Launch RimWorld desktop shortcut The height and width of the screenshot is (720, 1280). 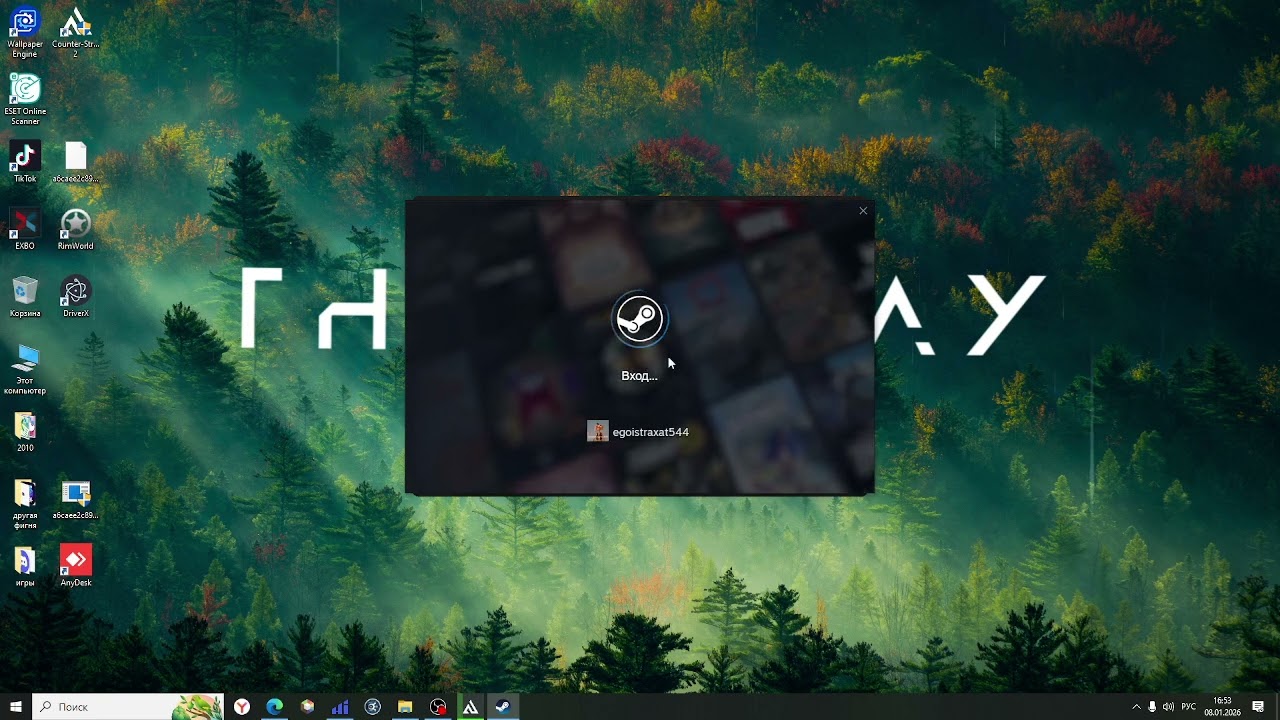(76, 229)
